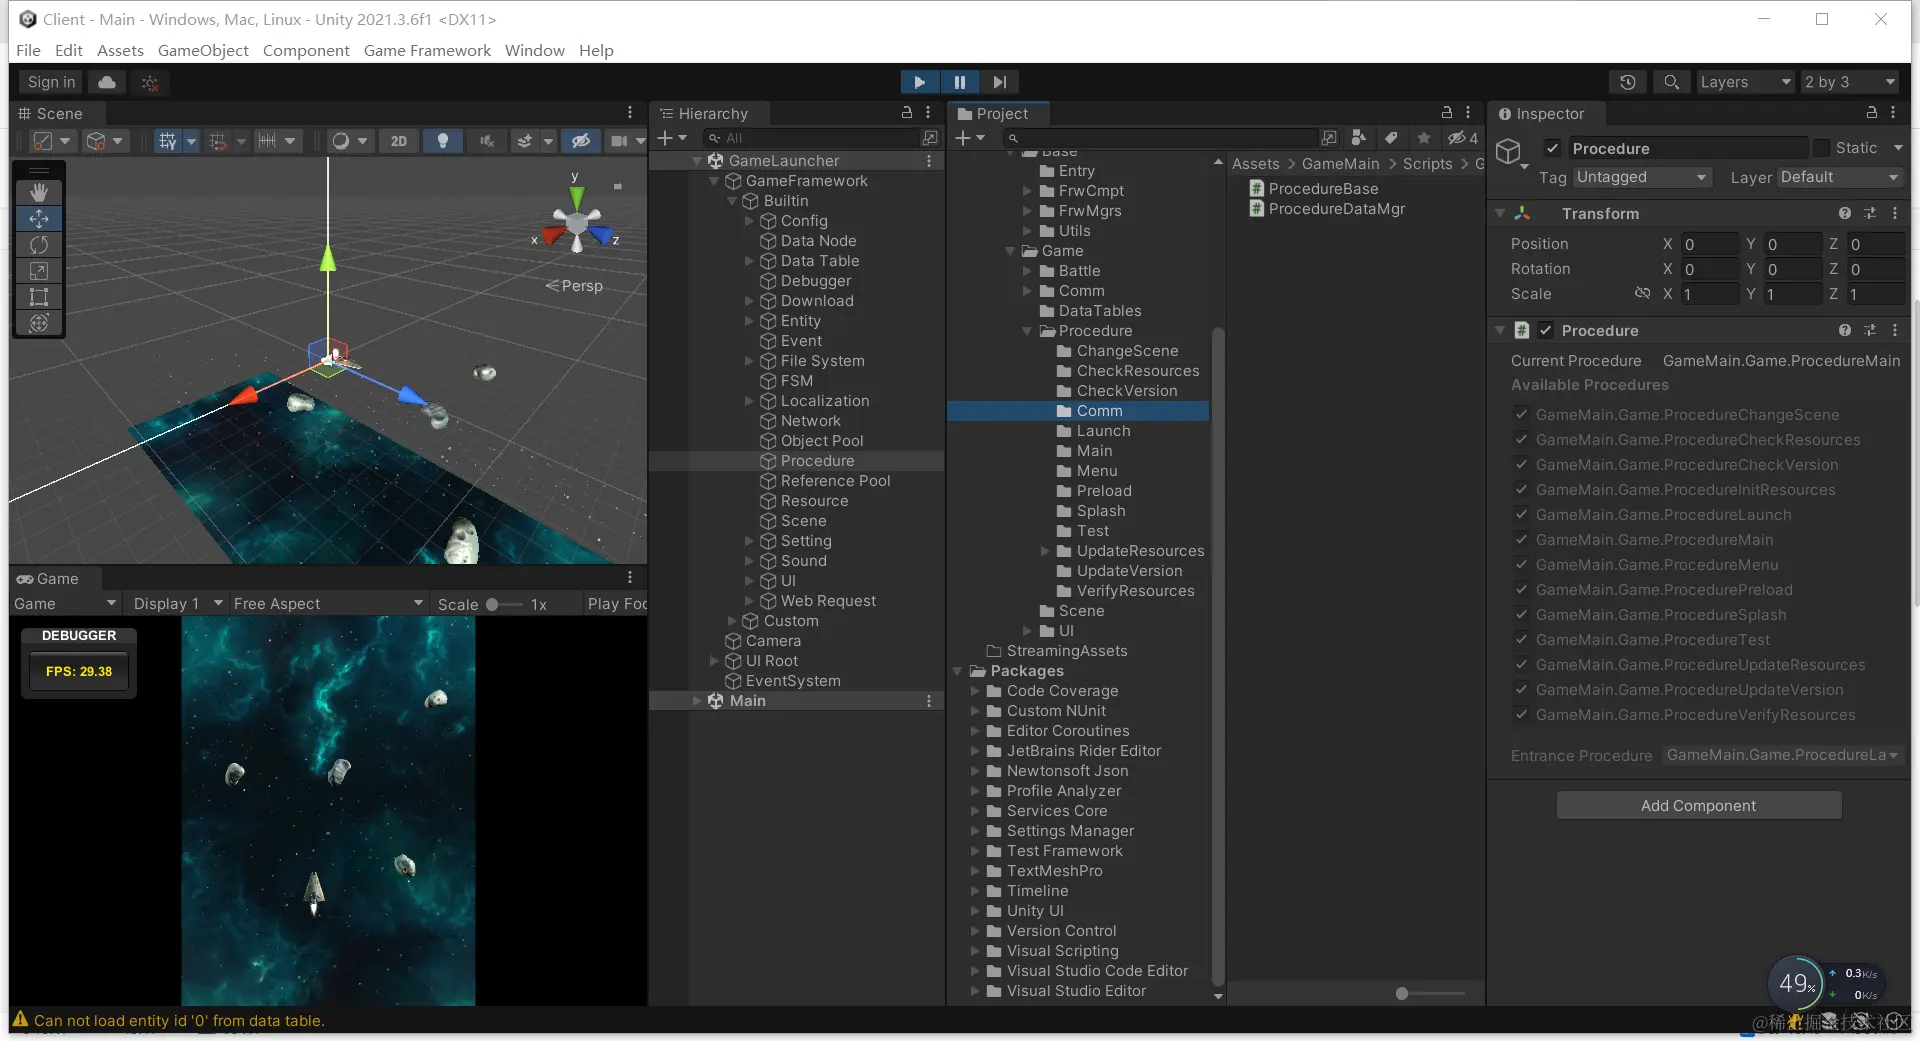
Task: Select the Scale tool in Scene view
Action: point(39,270)
